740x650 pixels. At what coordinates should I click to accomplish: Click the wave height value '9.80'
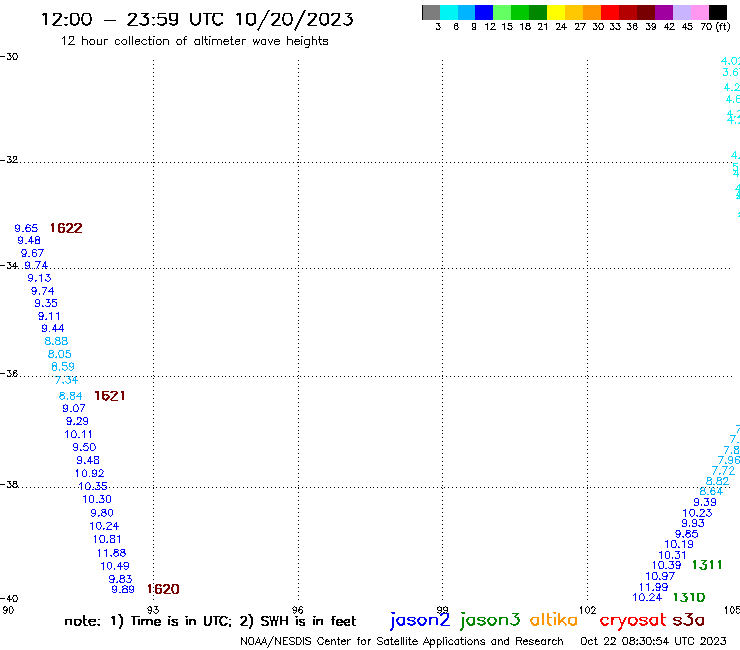102,513
